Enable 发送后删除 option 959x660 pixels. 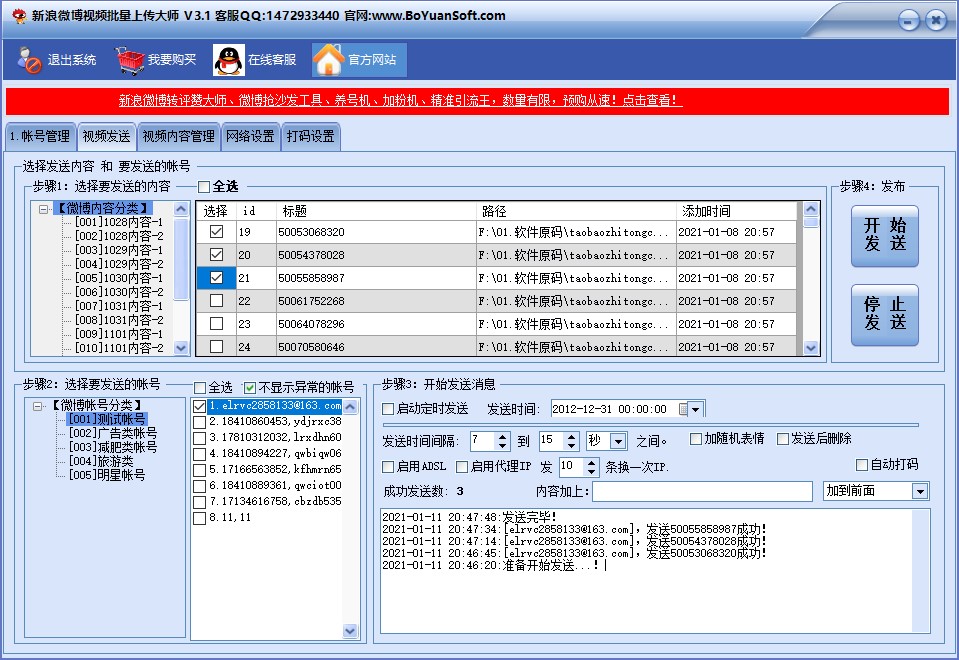pyautogui.click(x=782, y=439)
